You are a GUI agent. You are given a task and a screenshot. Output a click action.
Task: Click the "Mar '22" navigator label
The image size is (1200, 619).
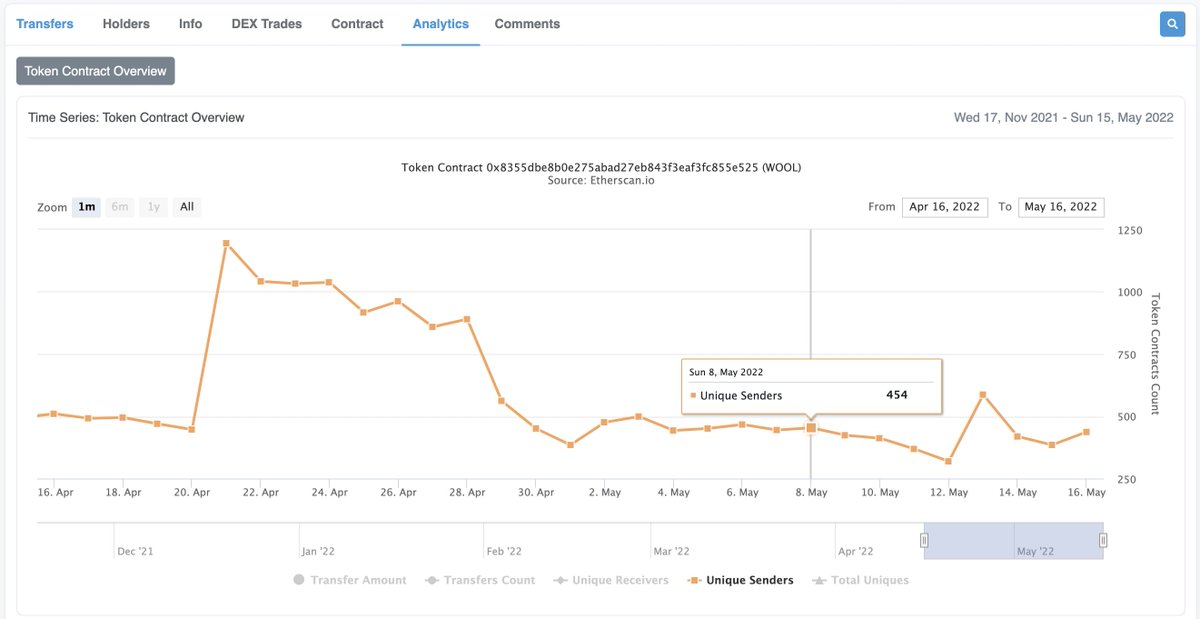click(x=671, y=551)
